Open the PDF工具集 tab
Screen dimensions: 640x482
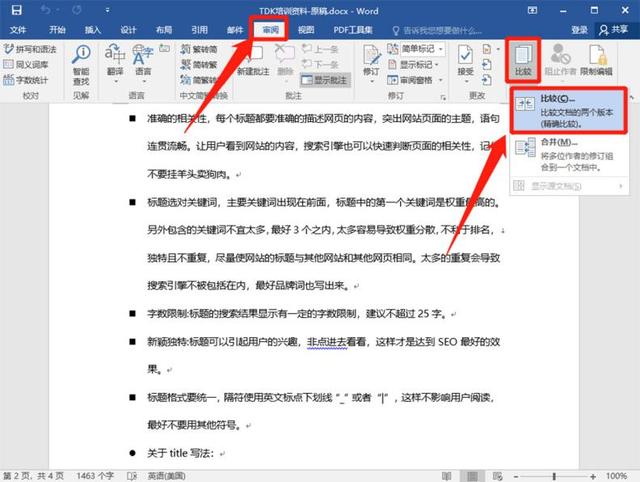click(x=353, y=30)
